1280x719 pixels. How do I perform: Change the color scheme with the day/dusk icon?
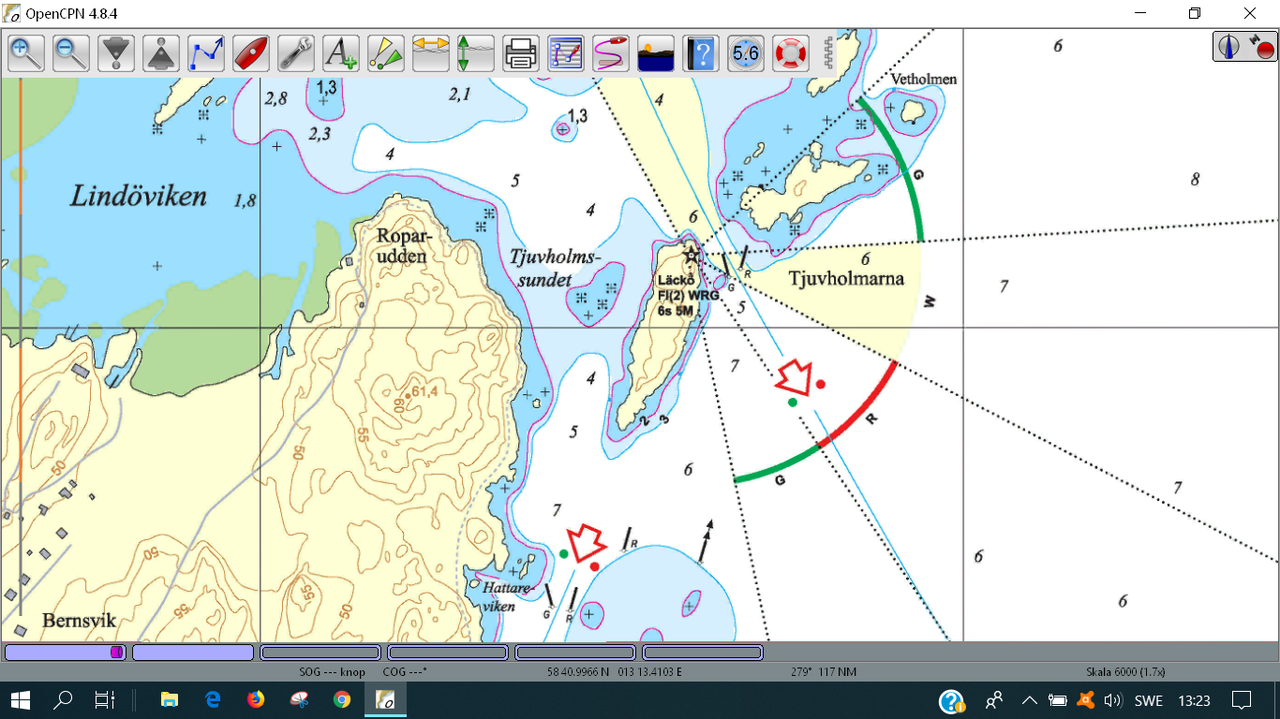point(656,52)
